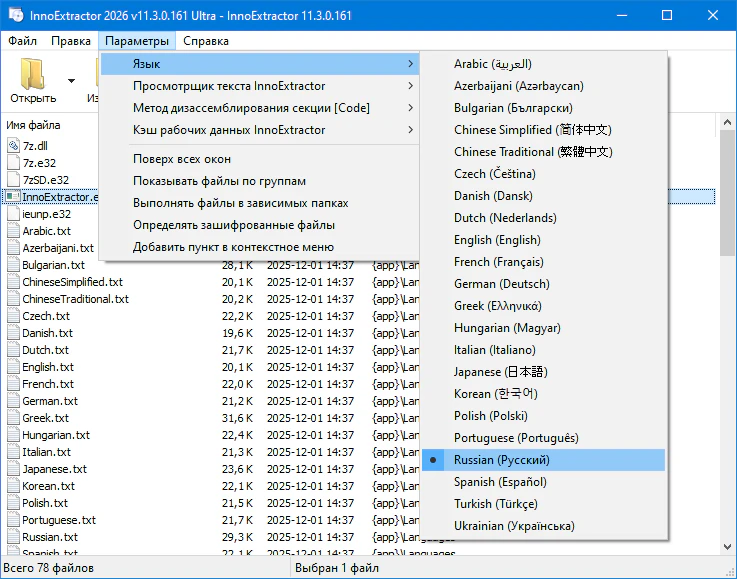Select Russian (Русский) language option

pyautogui.click(x=501, y=460)
